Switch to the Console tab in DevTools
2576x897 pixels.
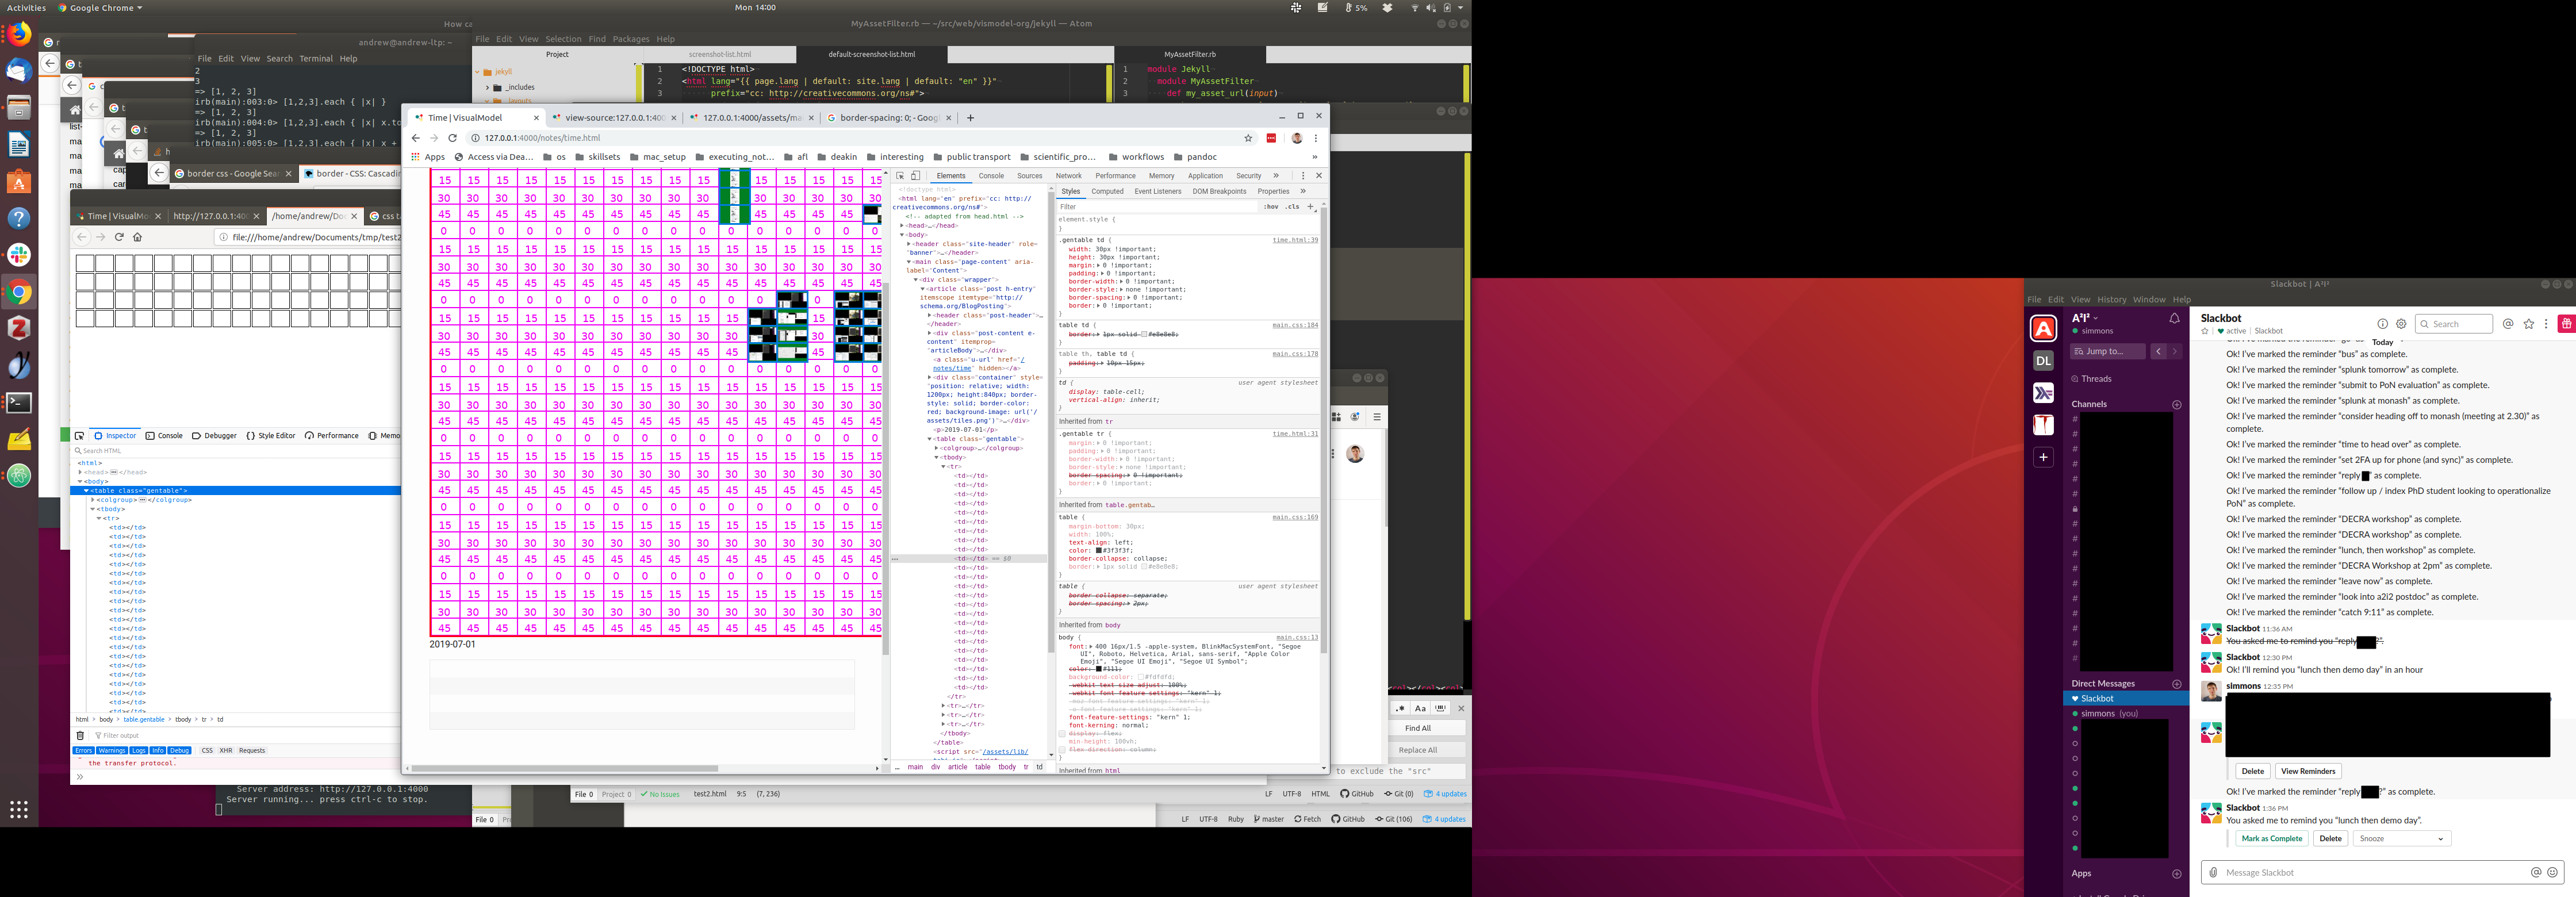click(x=991, y=176)
